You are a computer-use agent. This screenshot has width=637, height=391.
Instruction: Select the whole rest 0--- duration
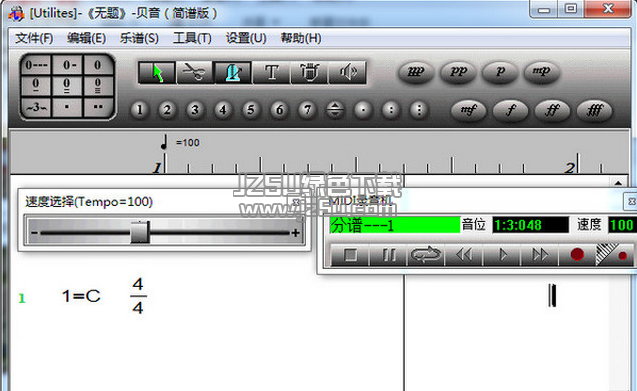point(36,65)
